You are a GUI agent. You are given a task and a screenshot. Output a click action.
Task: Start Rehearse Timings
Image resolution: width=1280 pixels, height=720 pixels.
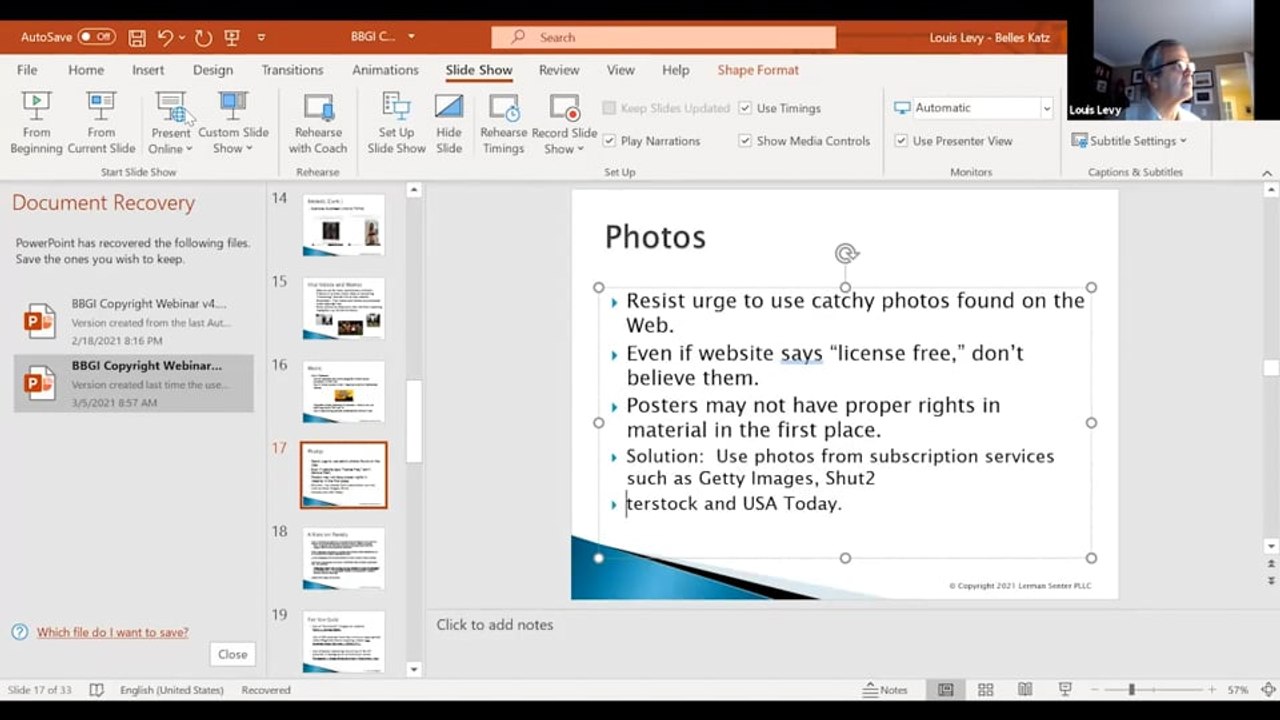pos(503,123)
